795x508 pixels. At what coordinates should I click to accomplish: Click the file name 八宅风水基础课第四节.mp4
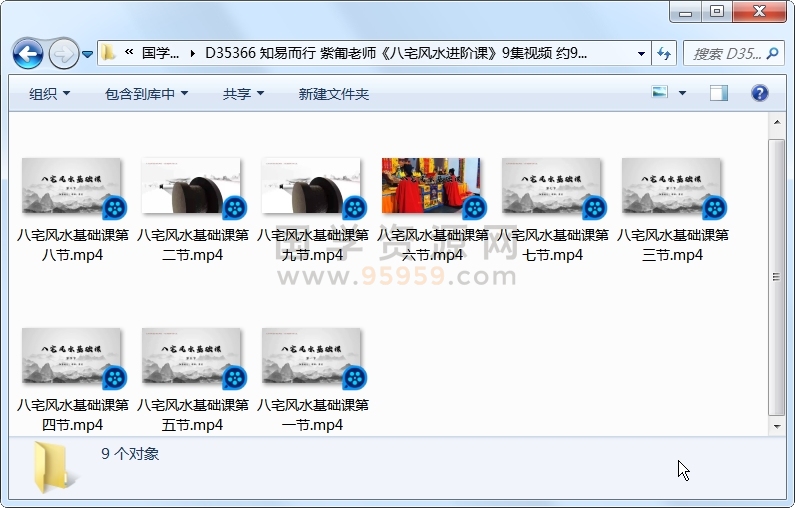73,415
